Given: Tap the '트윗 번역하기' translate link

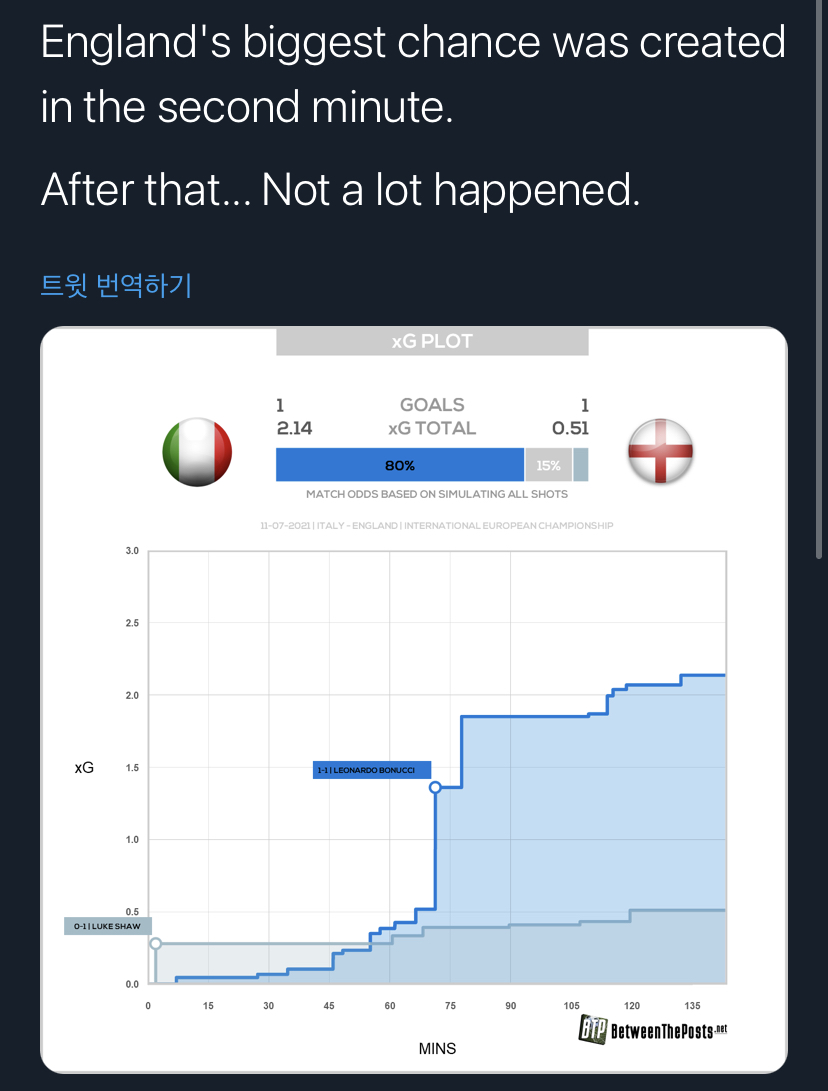Looking at the screenshot, I should [116, 286].
